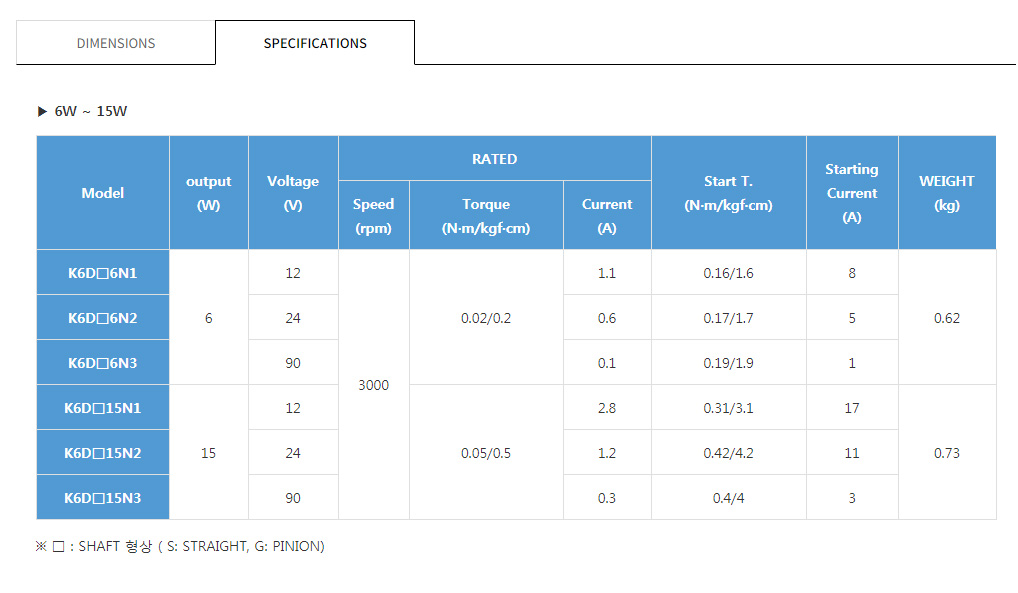Select the K6D□15N2 model cell
The image size is (1018, 593).
[103, 453]
